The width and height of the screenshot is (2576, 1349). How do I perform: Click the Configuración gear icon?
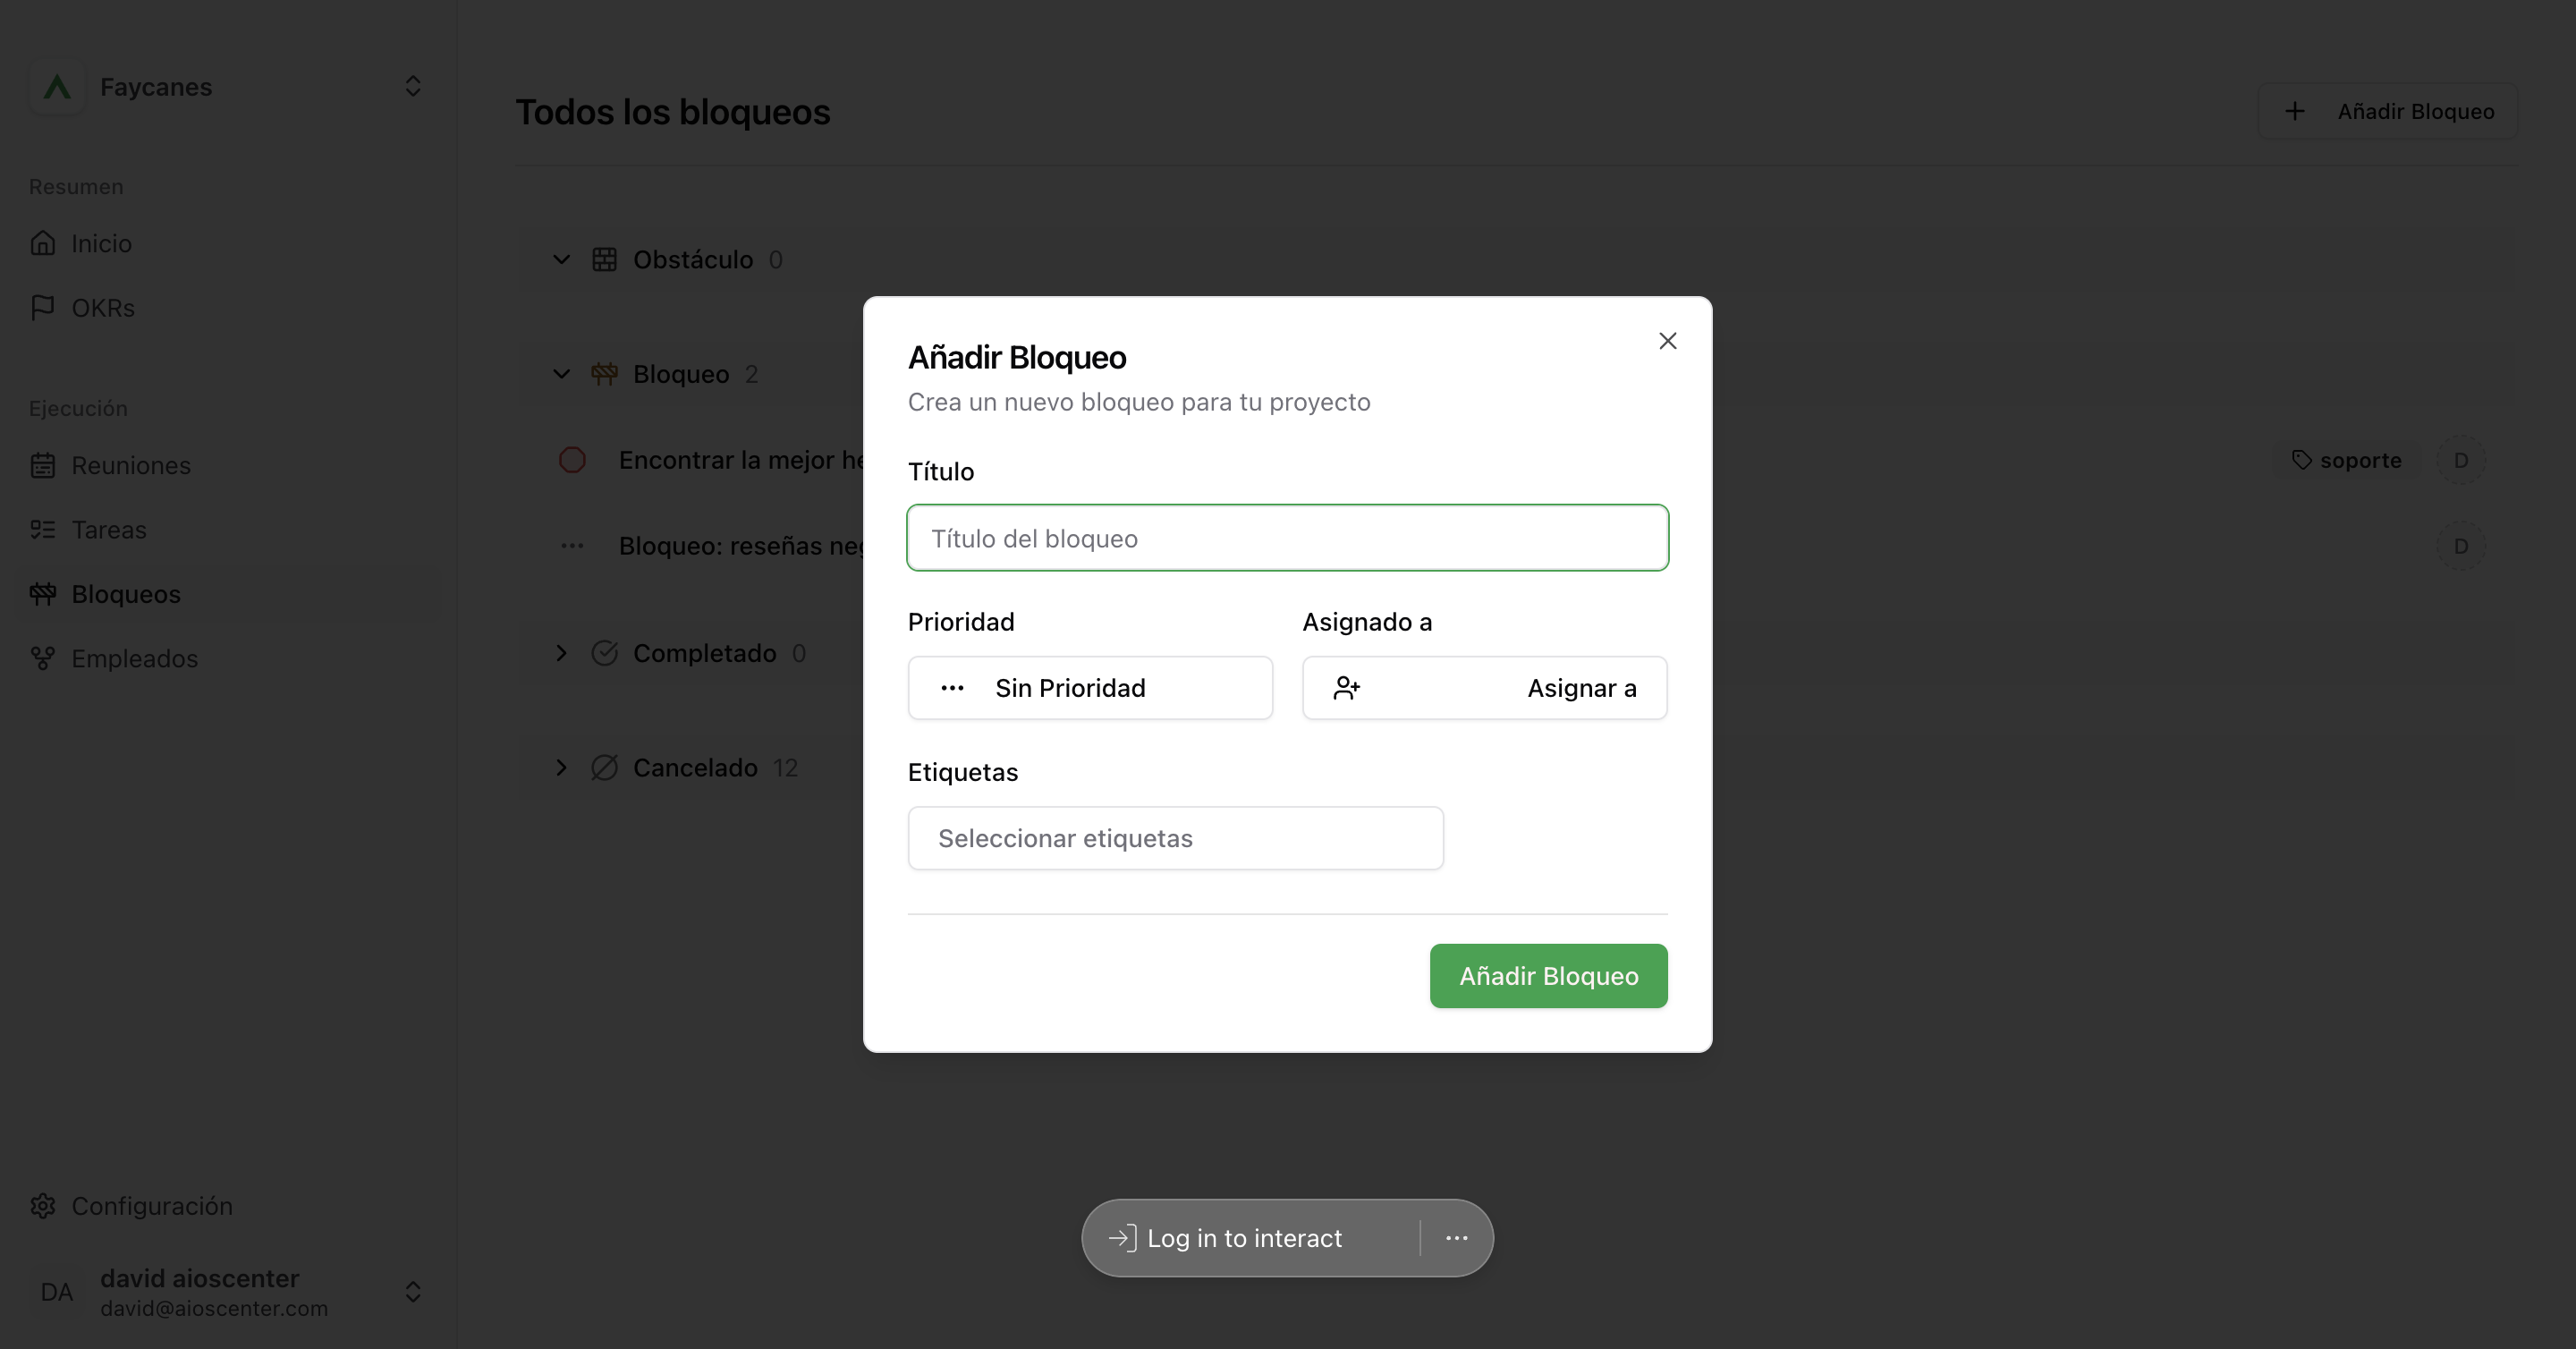tap(43, 1206)
